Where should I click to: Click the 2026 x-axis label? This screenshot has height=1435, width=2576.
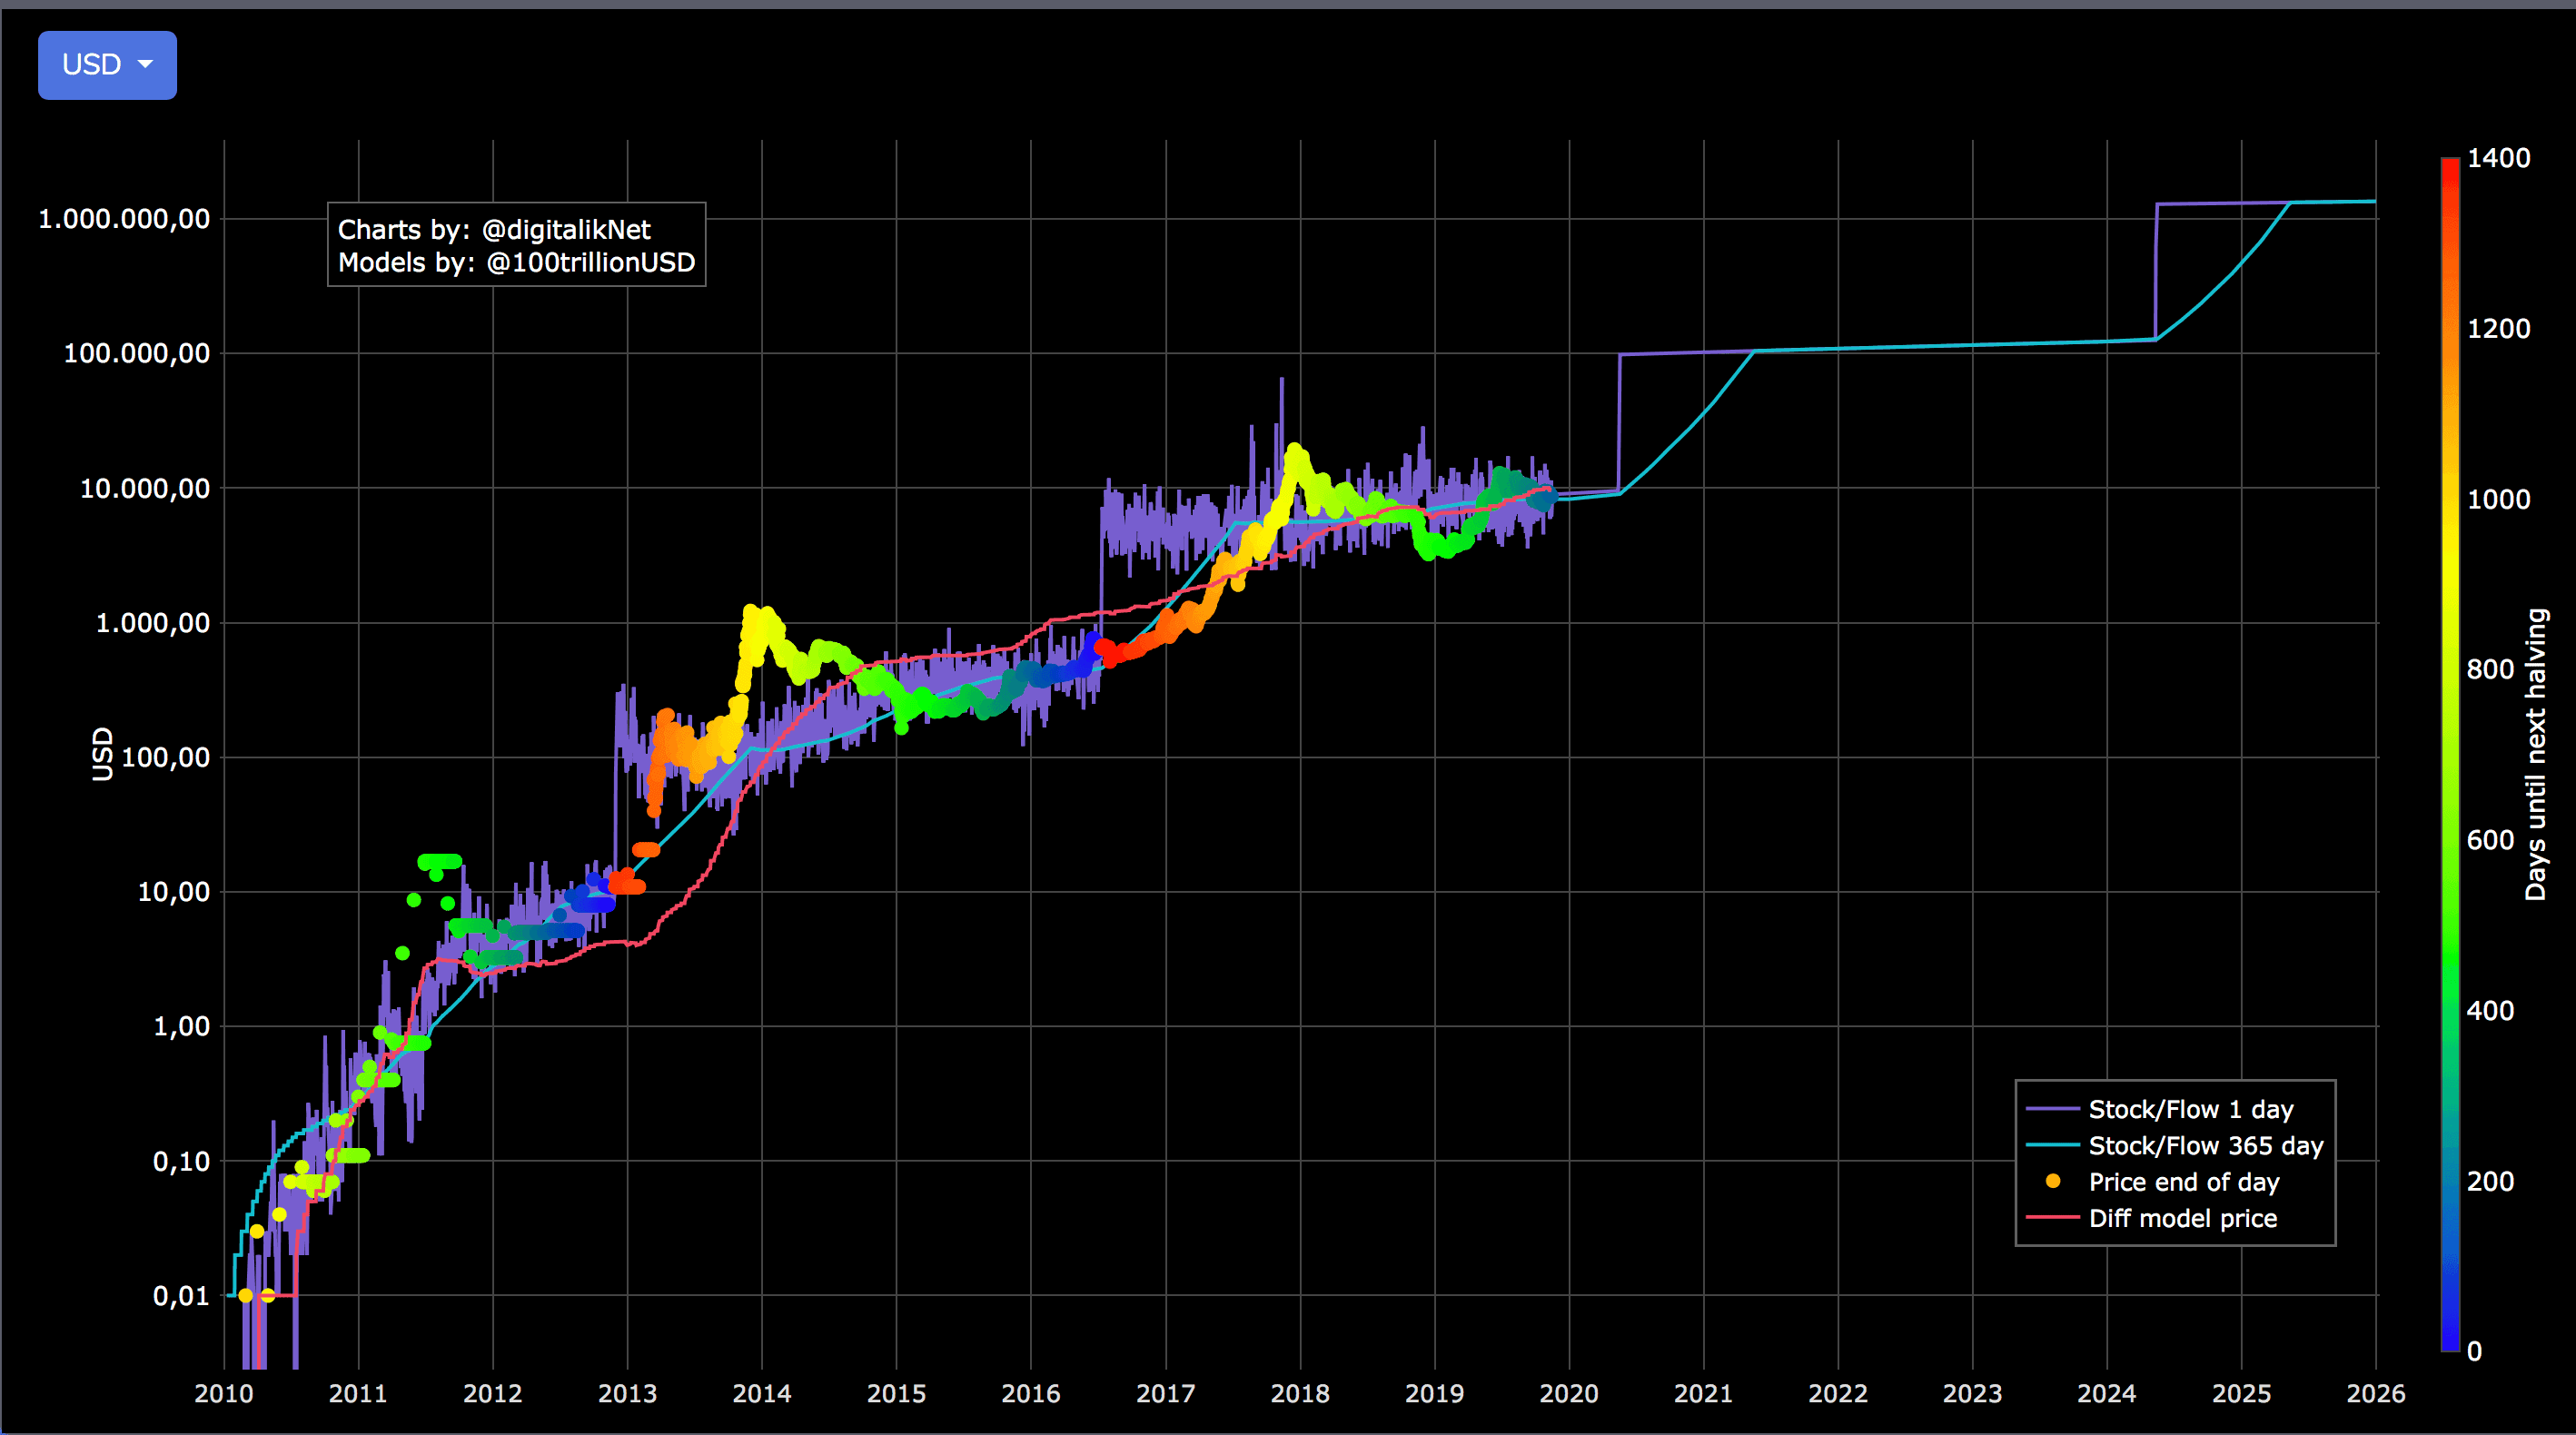pos(2376,1394)
